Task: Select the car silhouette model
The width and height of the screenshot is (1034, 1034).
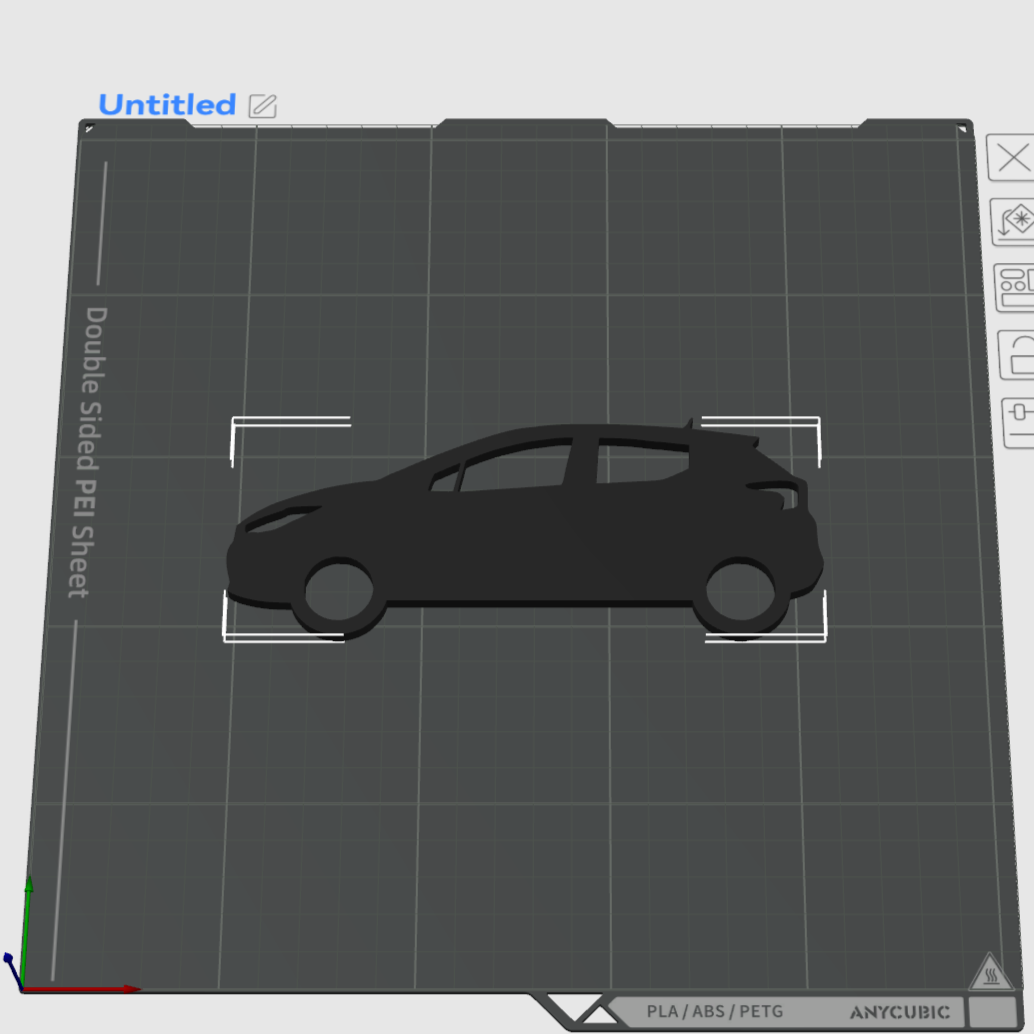Action: pos(524,531)
